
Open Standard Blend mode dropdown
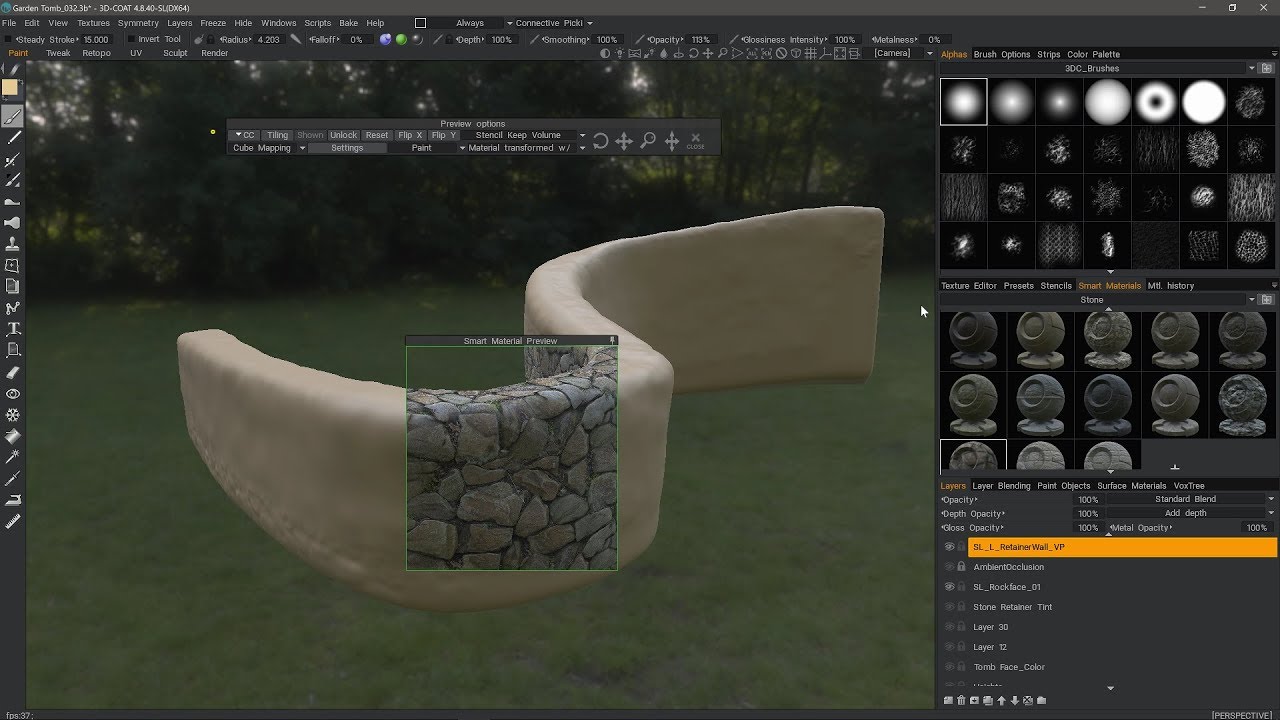1191,499
